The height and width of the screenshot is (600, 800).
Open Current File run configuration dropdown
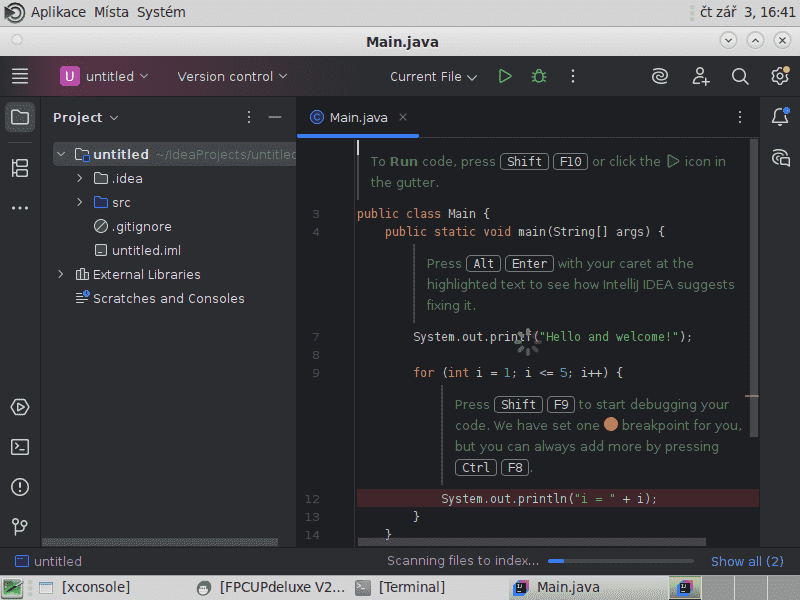pyautogui.click(x=434, y=77)
